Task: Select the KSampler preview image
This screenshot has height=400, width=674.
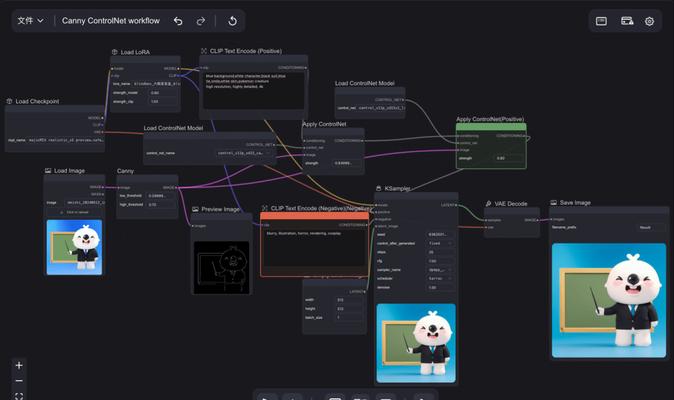Action: 416,343
